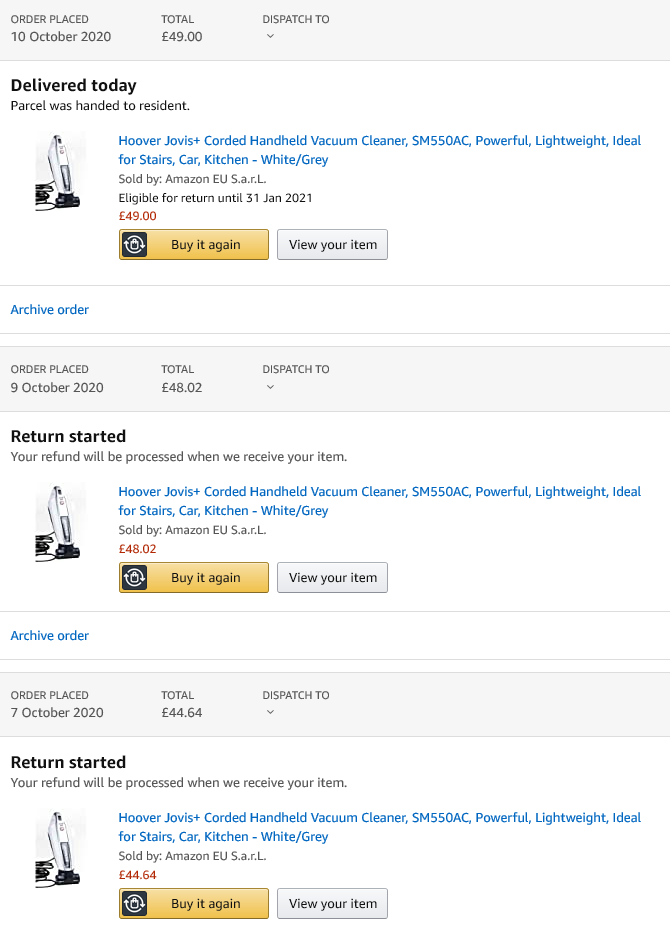Click the Buy it again label for the £48.02 item
The width and height of the screenshot is (670, 936).
click(x=206, y=578)
